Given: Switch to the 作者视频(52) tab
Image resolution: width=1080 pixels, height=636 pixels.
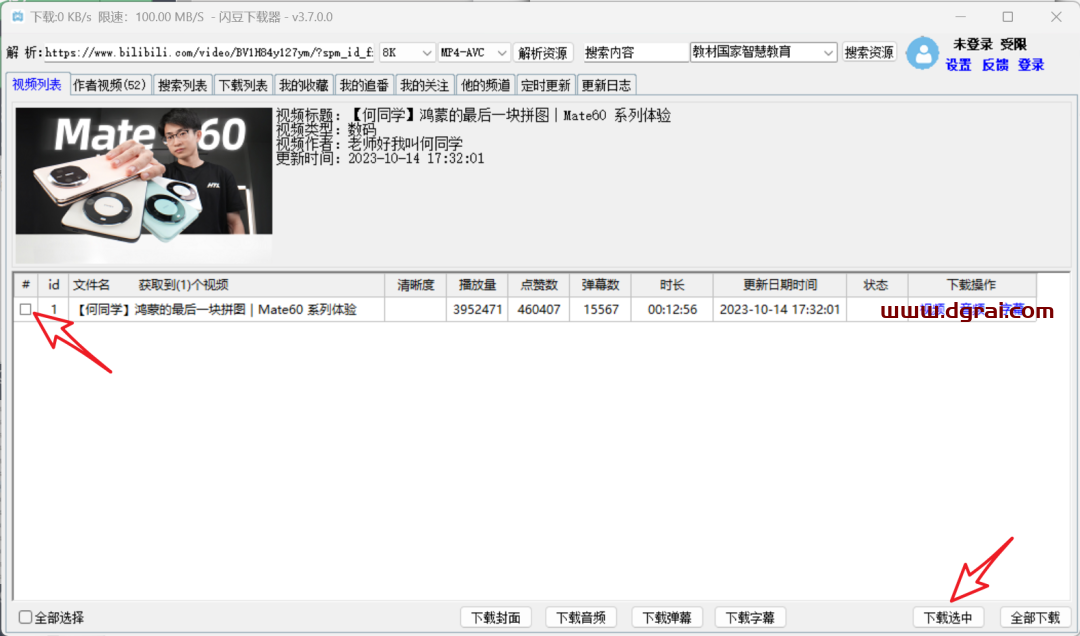Looking at the screenshot, I should pyautogui.click(x=110, y=85).
